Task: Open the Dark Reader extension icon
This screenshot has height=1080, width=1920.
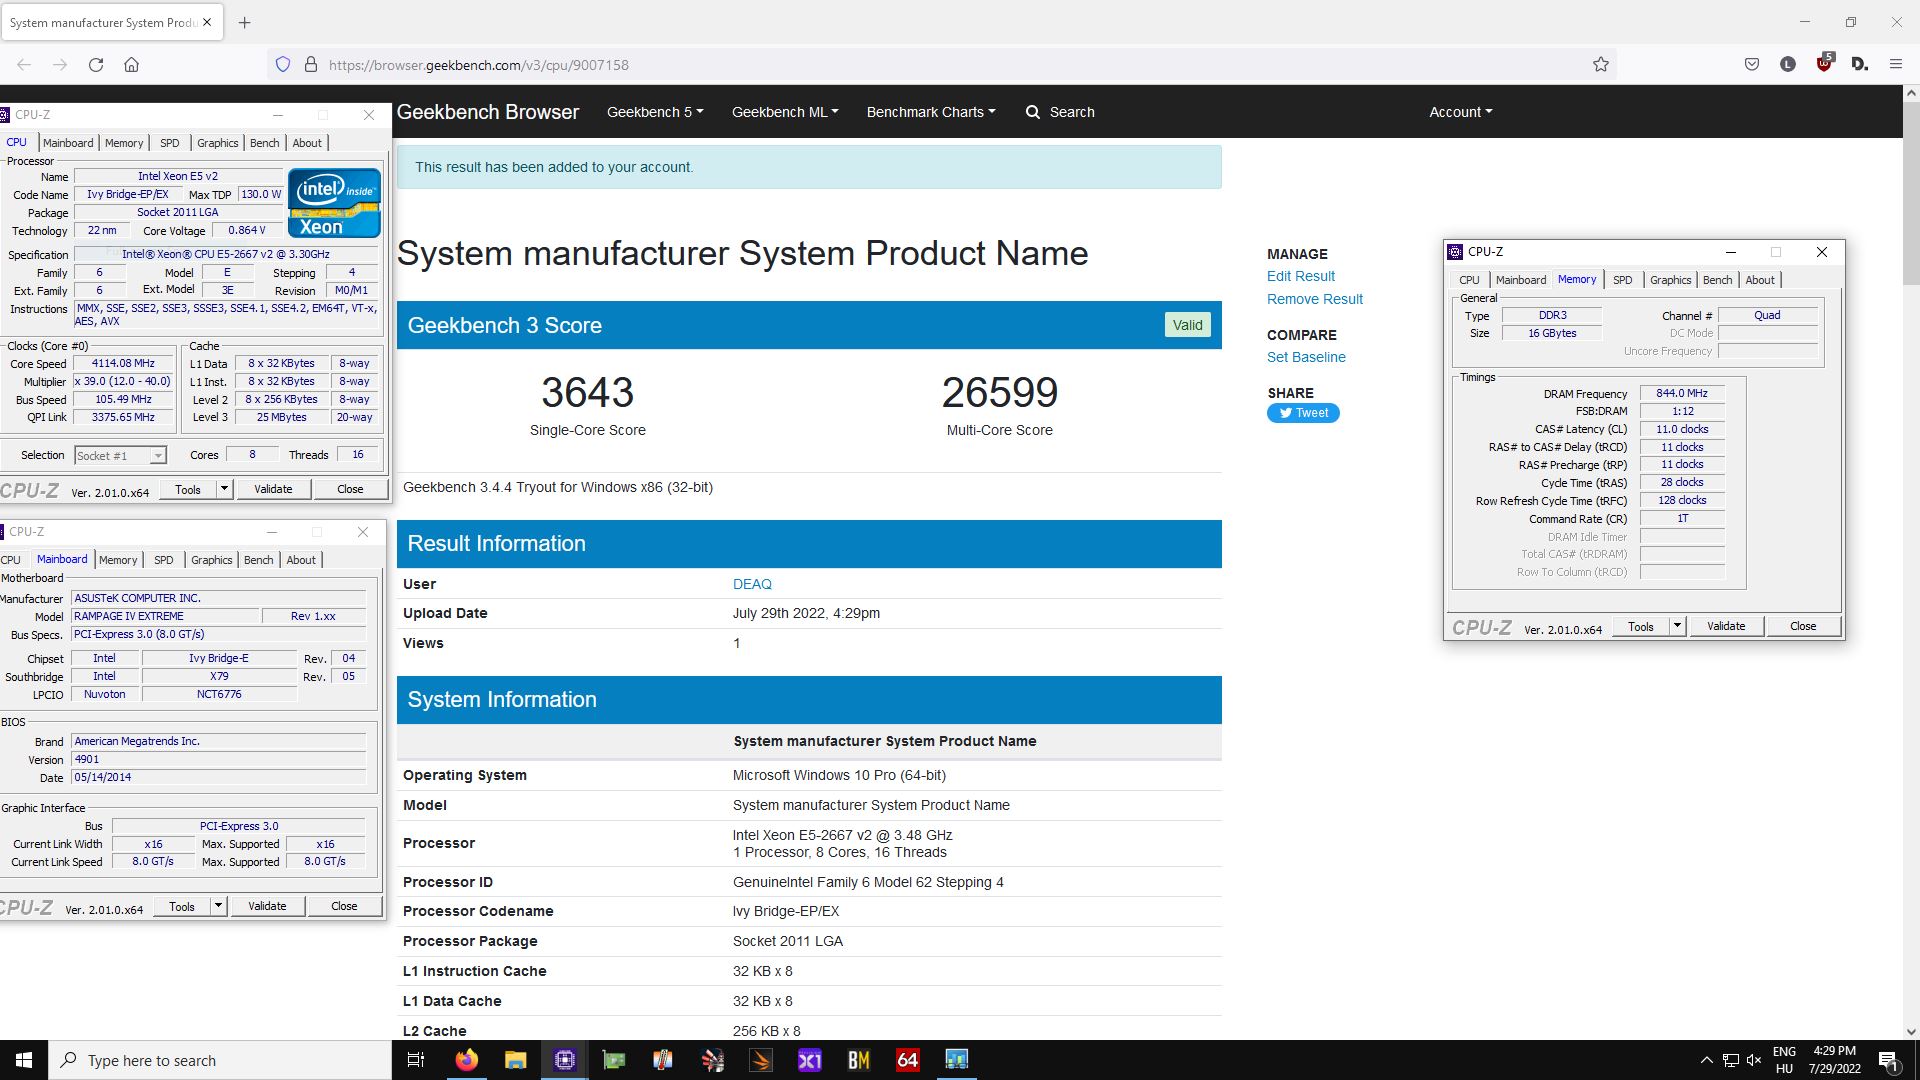Action: 1860,65
